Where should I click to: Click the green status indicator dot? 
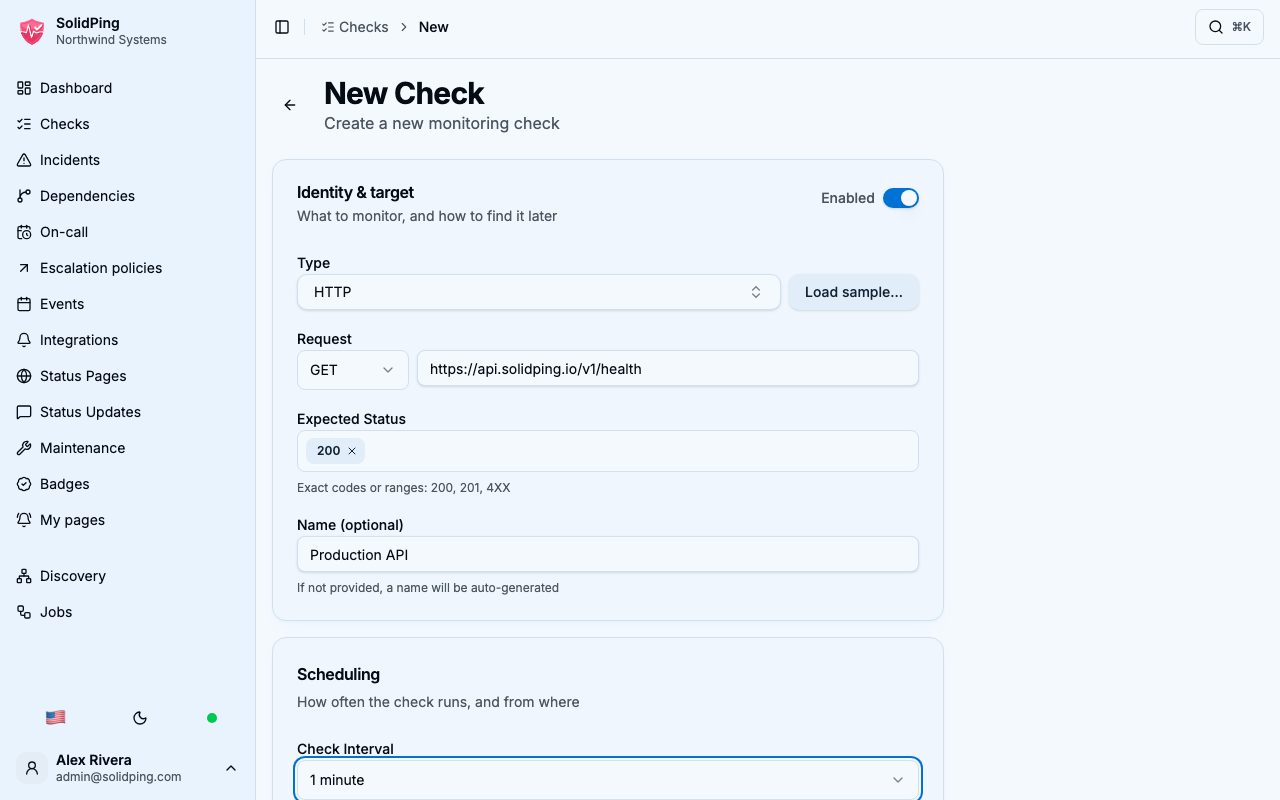coord(212,718)
